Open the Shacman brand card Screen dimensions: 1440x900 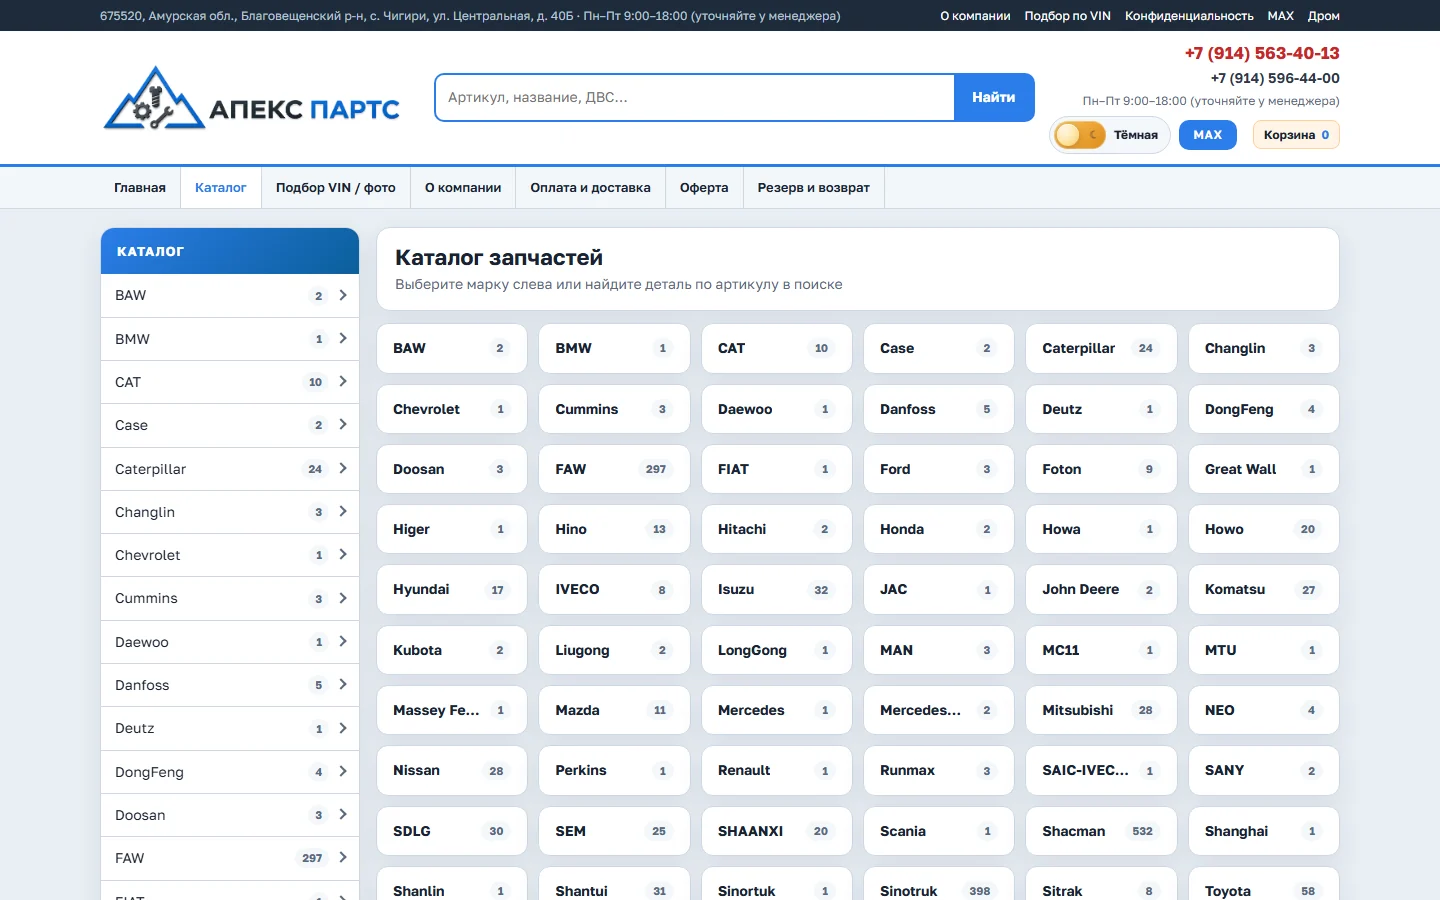click(1101, 831)
